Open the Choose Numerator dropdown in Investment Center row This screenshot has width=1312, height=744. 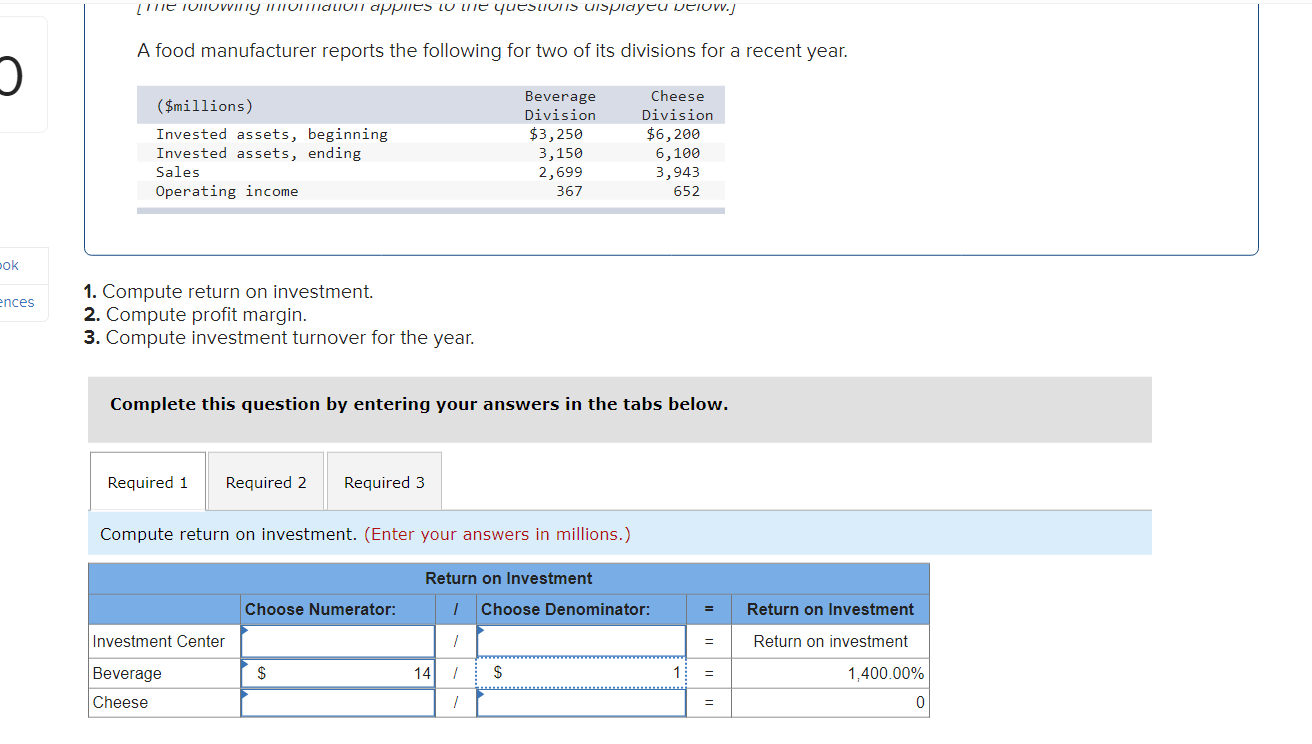click(x=338, y=641)
